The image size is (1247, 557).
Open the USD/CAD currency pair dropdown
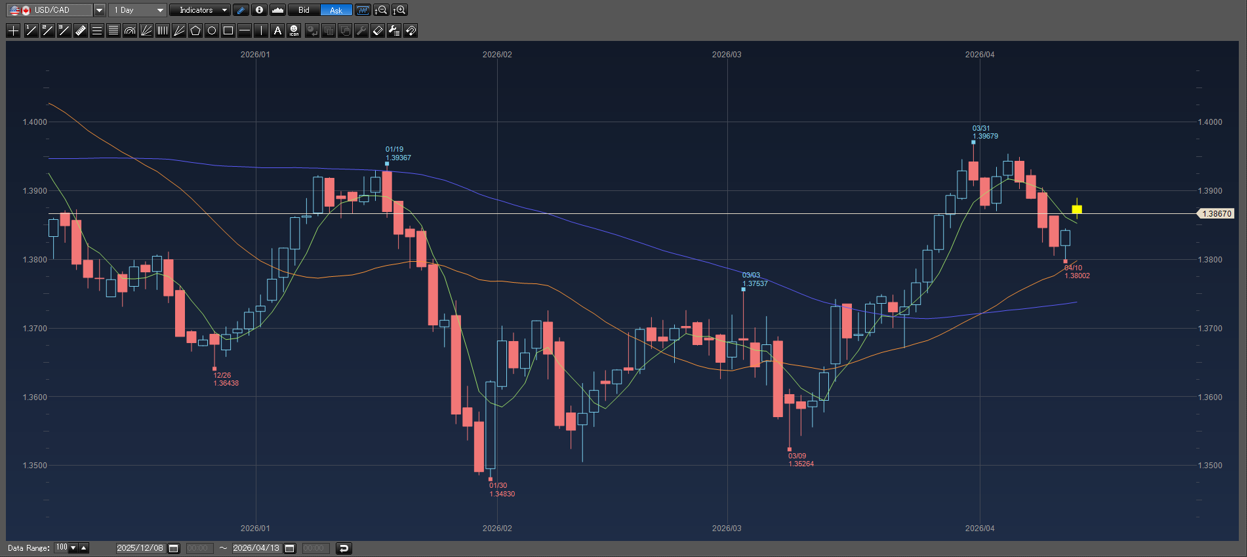click(99, 10)
